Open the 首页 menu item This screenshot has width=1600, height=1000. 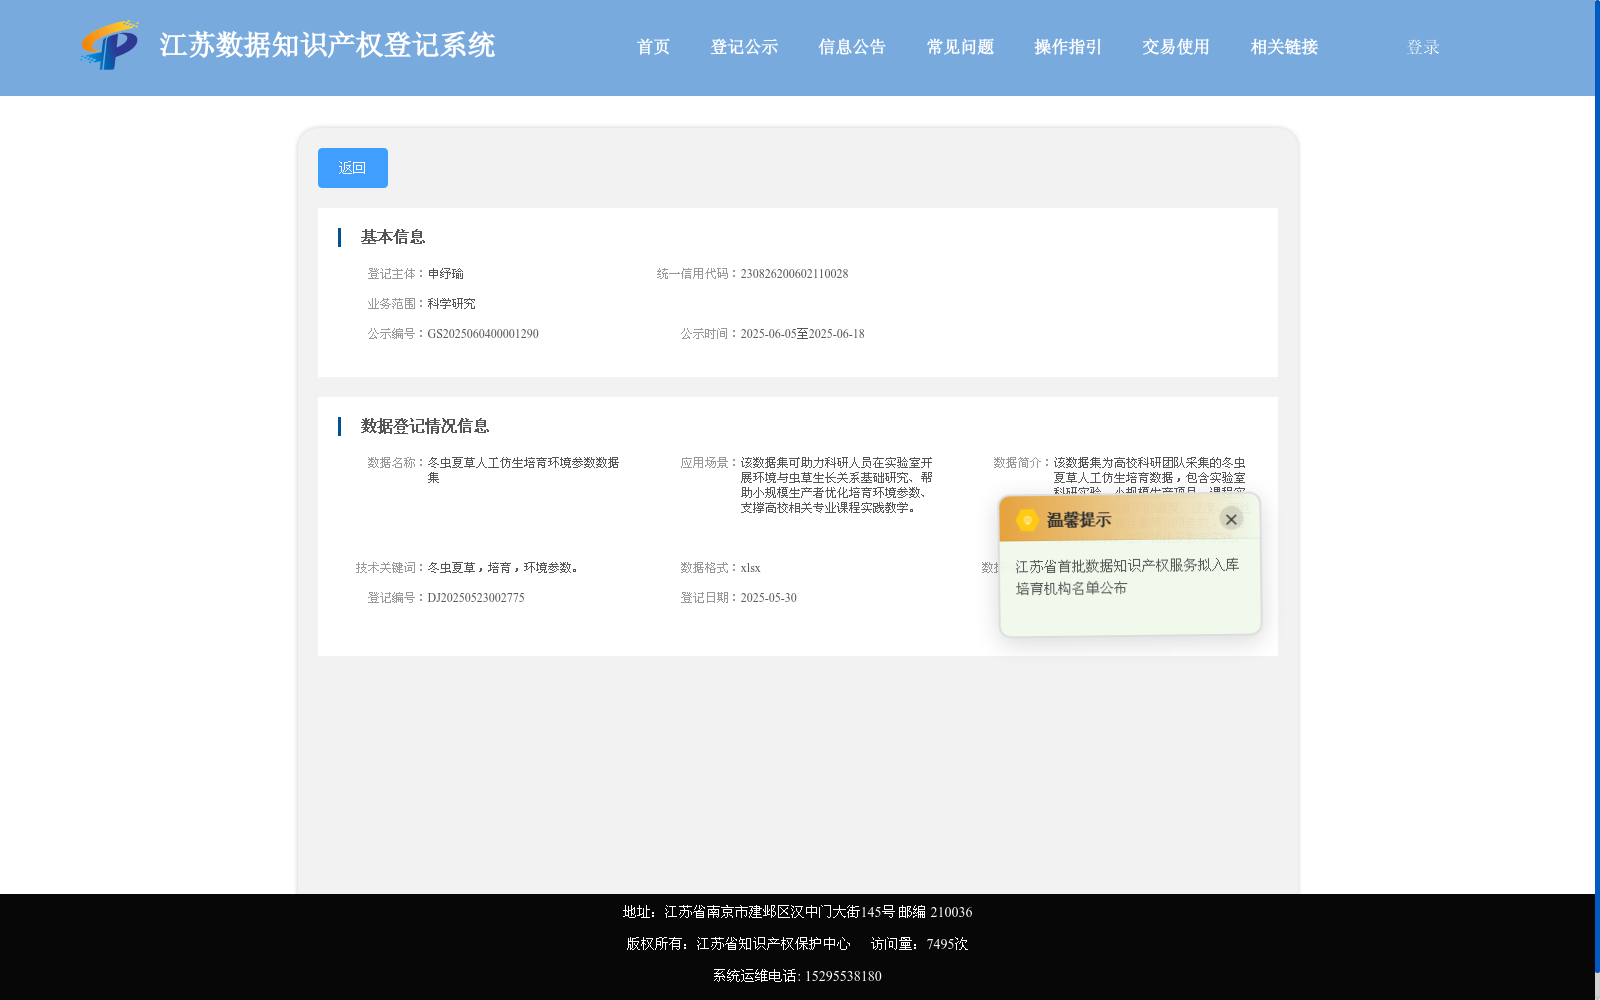653,47
